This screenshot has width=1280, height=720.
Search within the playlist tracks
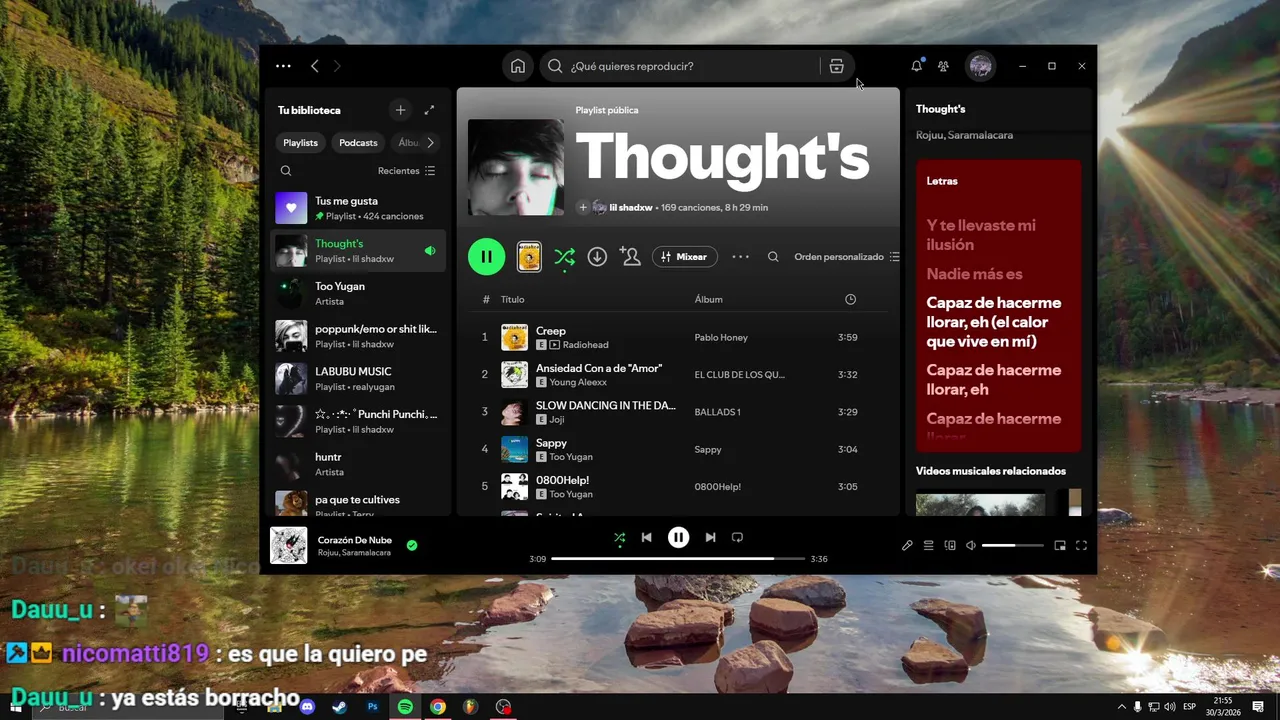[773, 257]
